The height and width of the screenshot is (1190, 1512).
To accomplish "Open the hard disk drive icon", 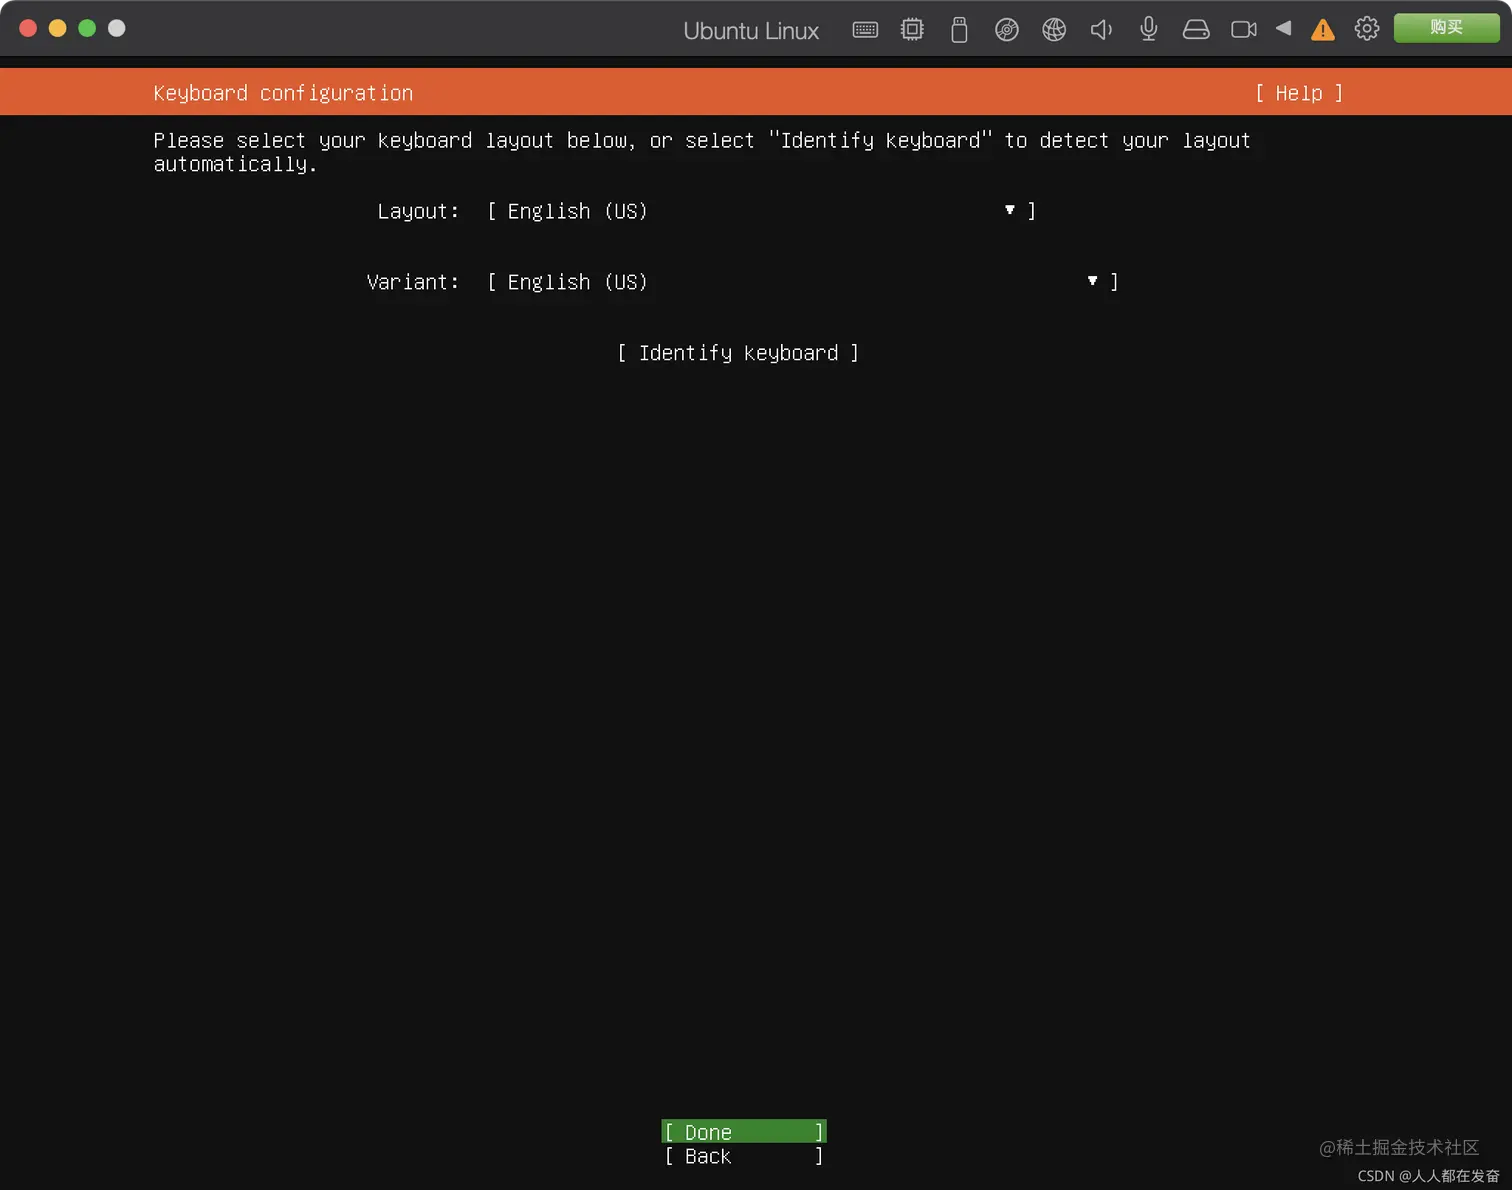I will click(1196, 30).
